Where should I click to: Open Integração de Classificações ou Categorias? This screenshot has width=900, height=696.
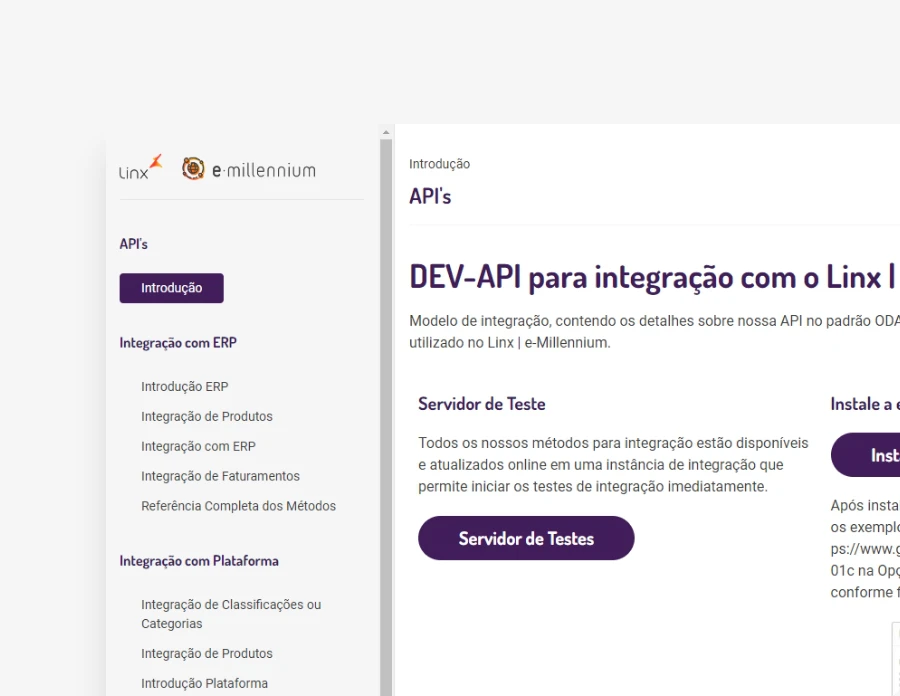[x=231, y=614]
